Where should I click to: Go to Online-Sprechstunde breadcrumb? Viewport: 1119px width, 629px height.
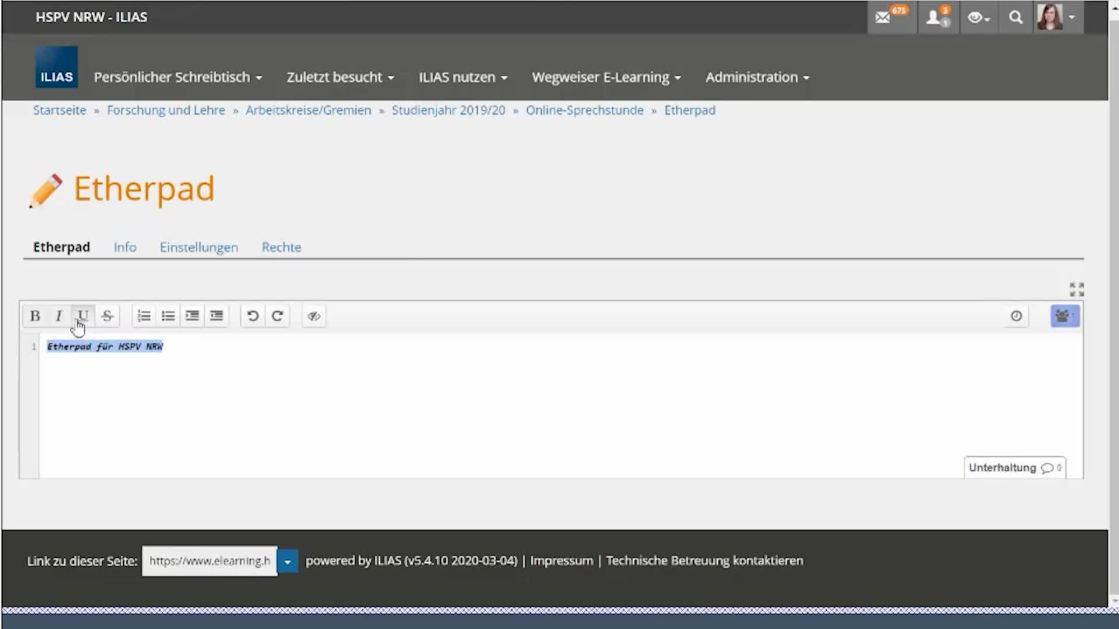click(x=584, y=110)
